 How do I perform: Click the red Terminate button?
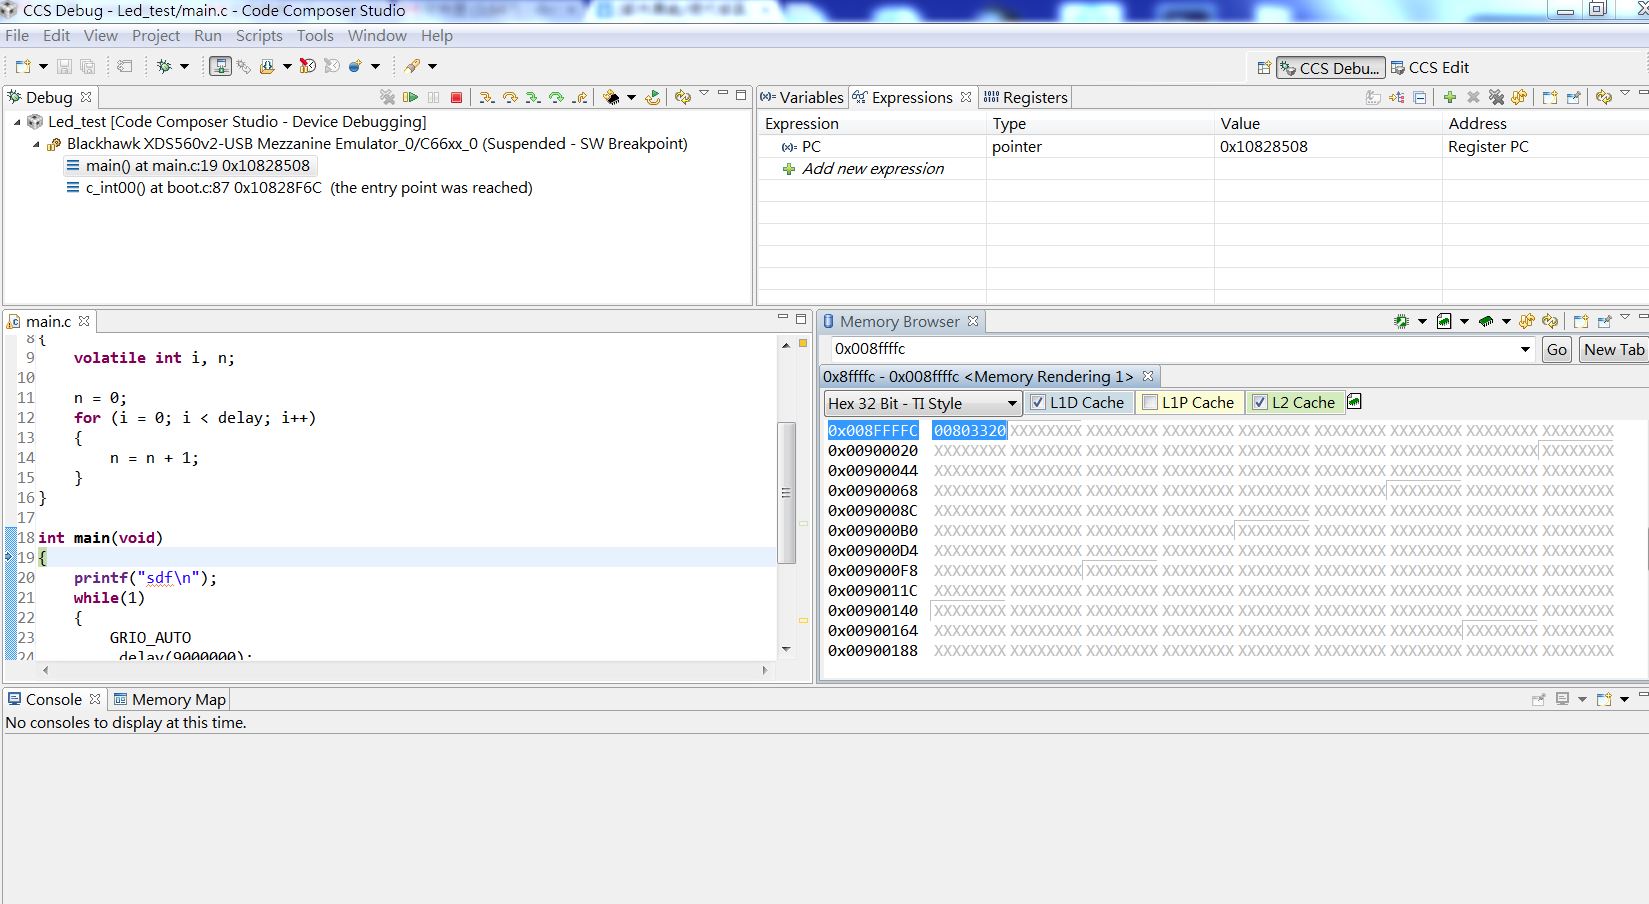click(x=456, y=97)
